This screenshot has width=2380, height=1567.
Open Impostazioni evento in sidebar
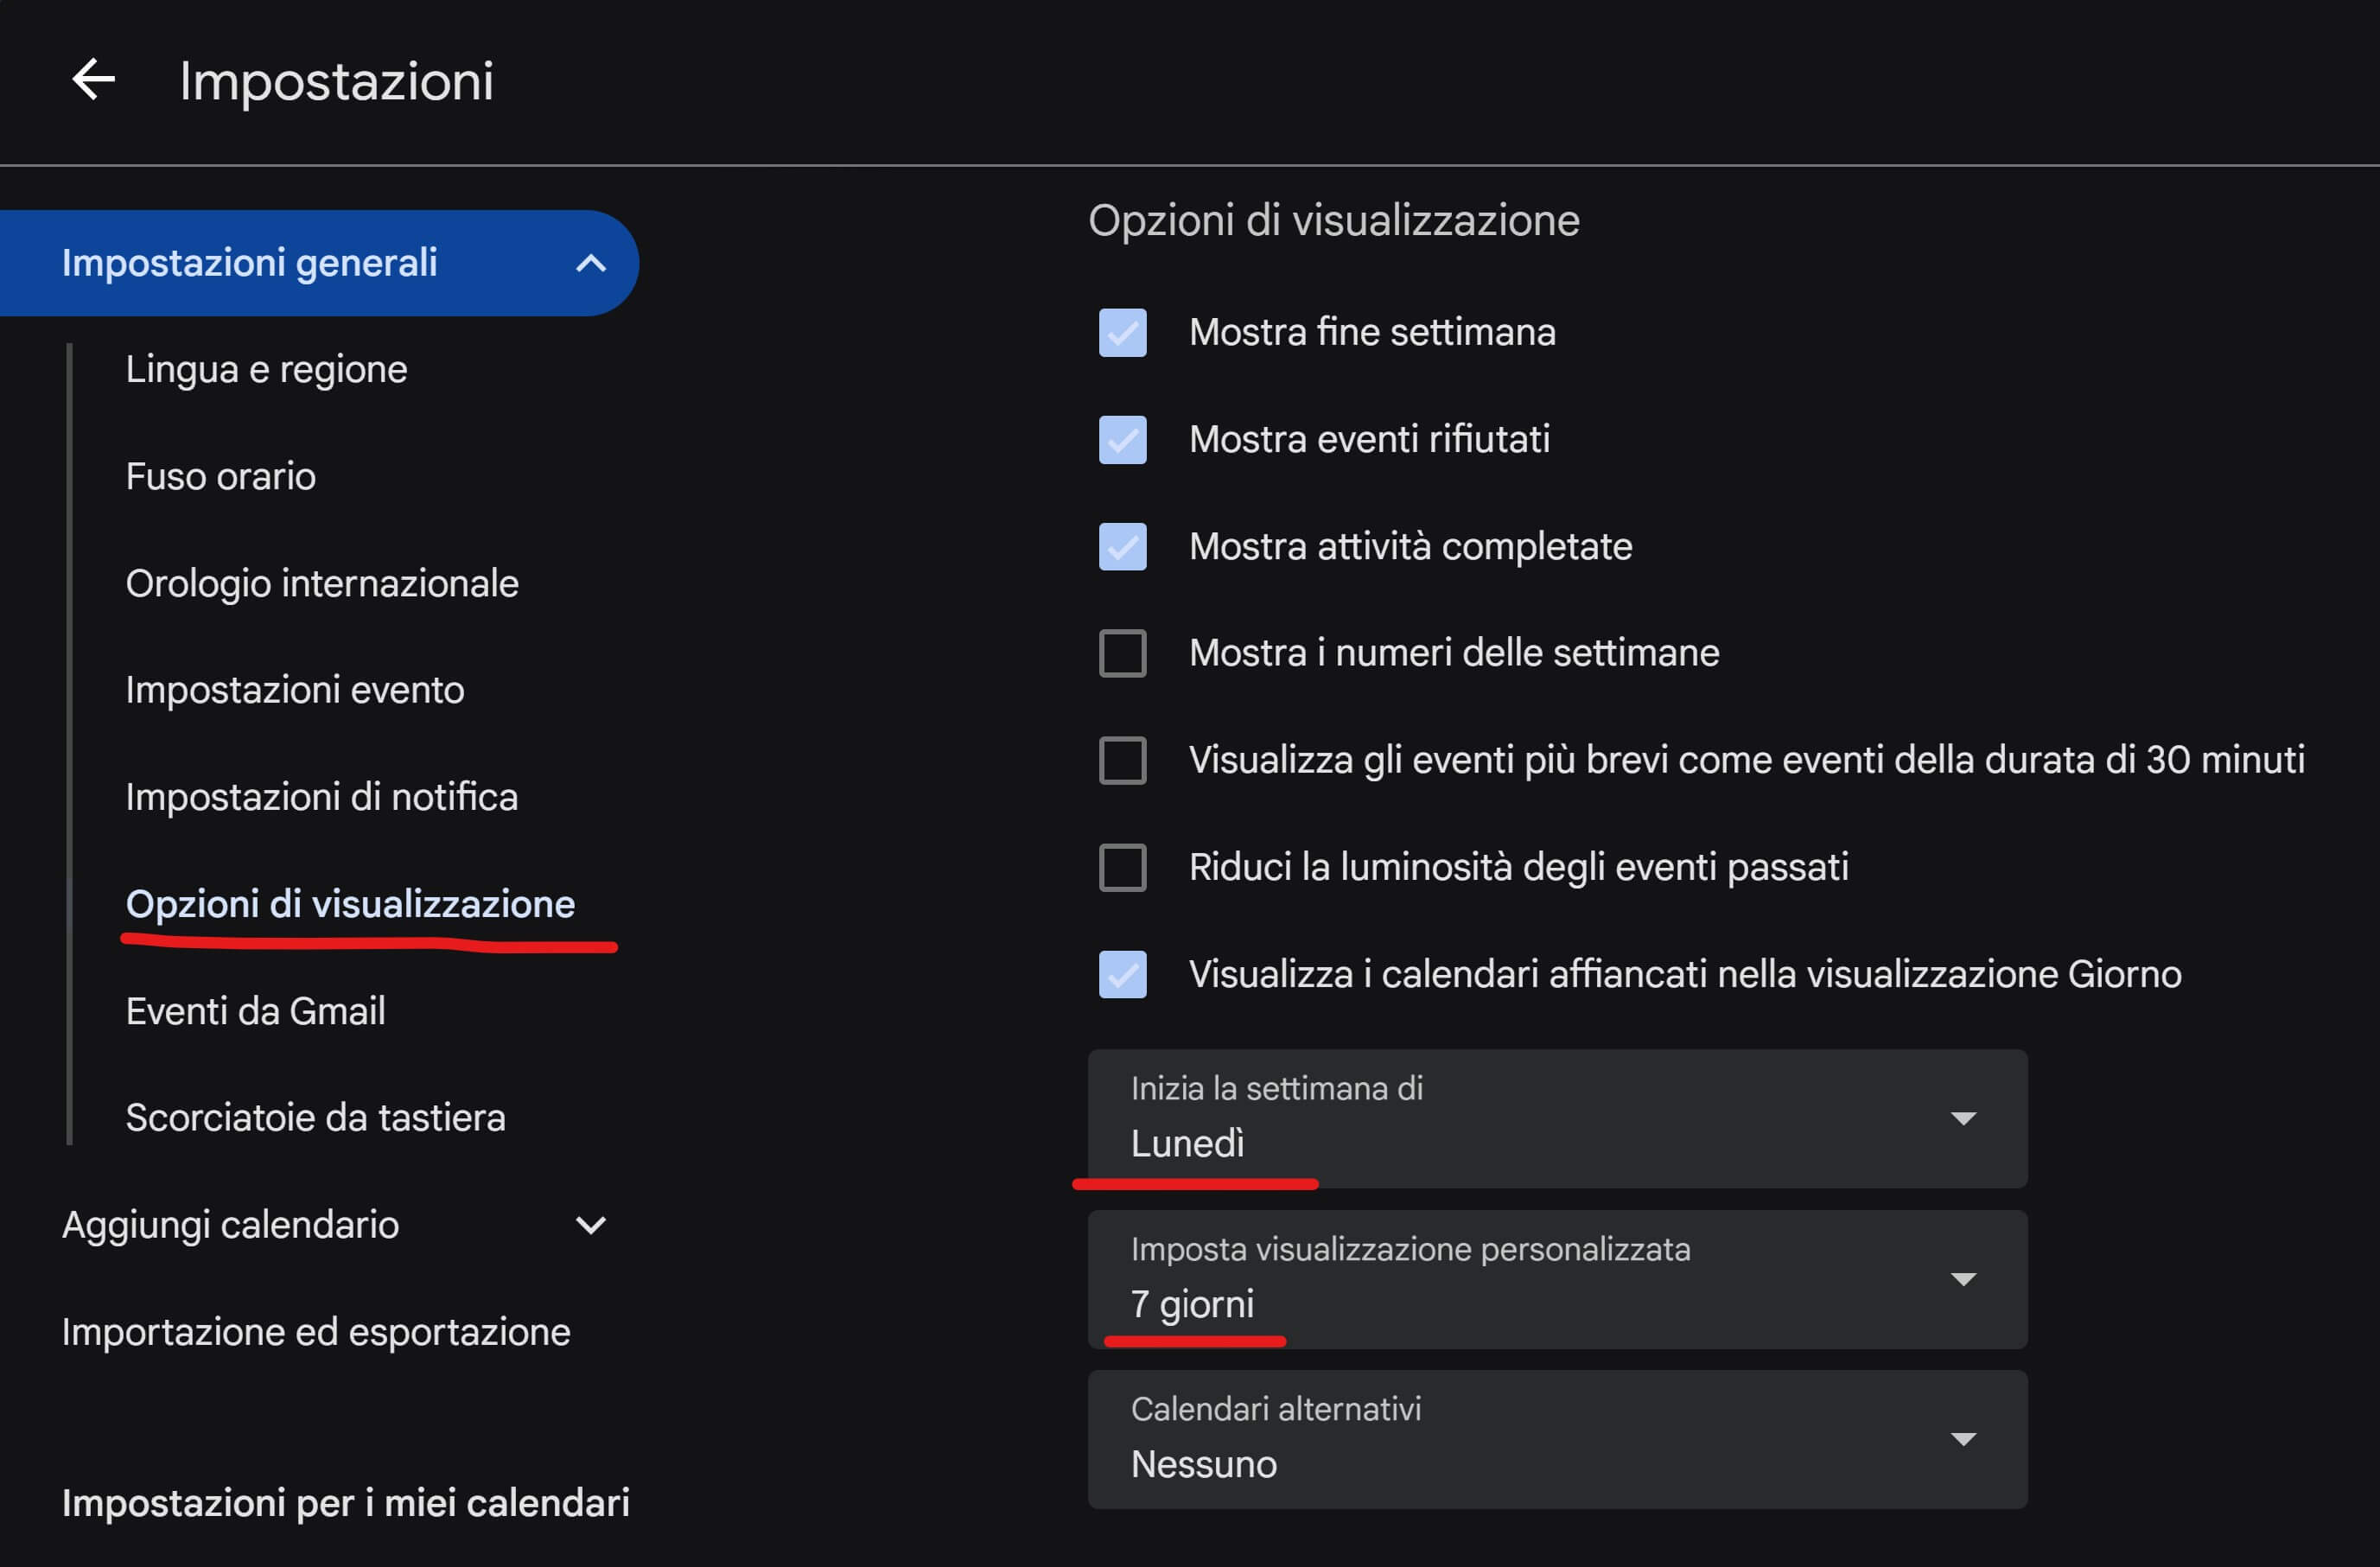pyautogui.click(x=294, y=690)
